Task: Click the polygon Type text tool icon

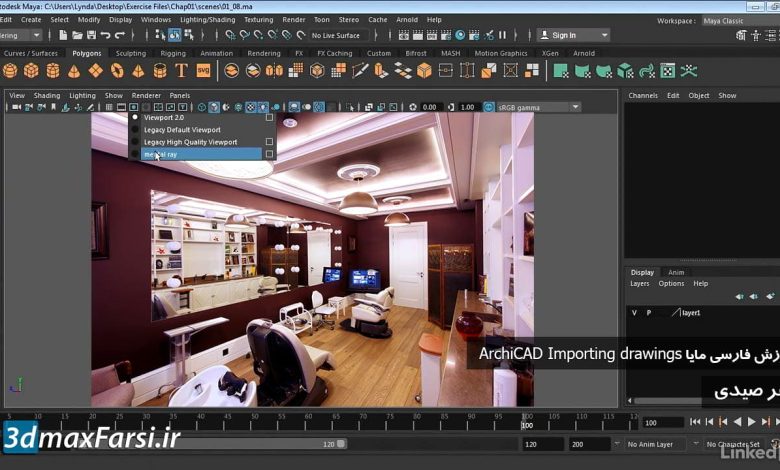Action: (x=182, y=71)
